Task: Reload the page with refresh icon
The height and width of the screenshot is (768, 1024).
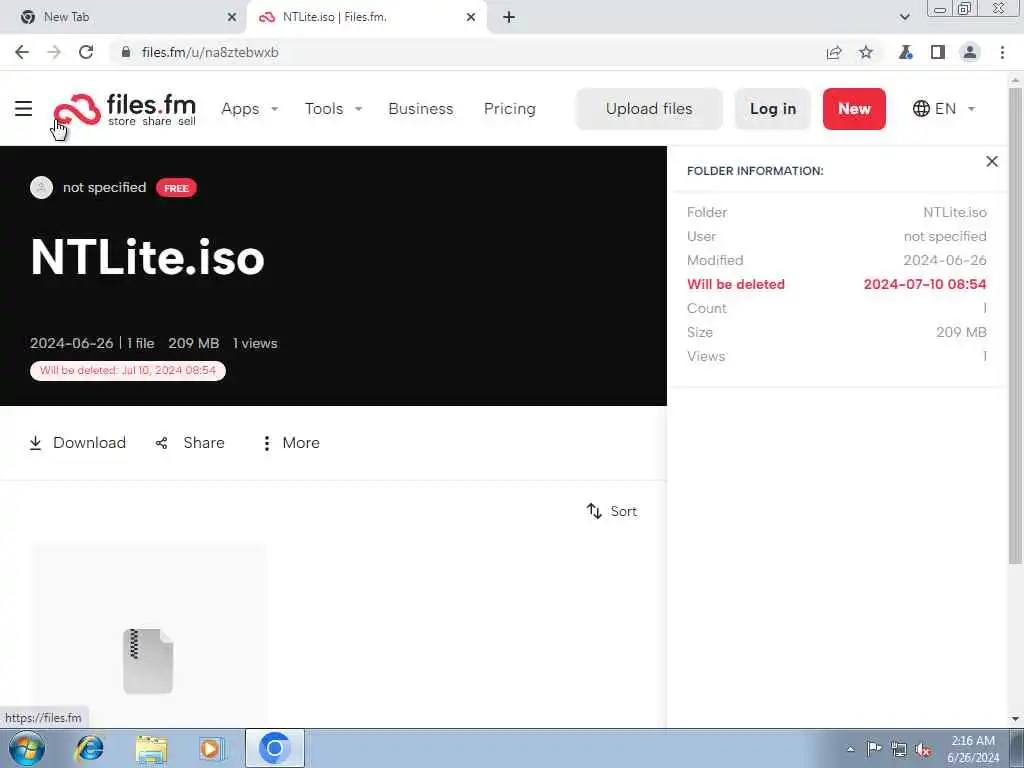Action: coord(86,52)
